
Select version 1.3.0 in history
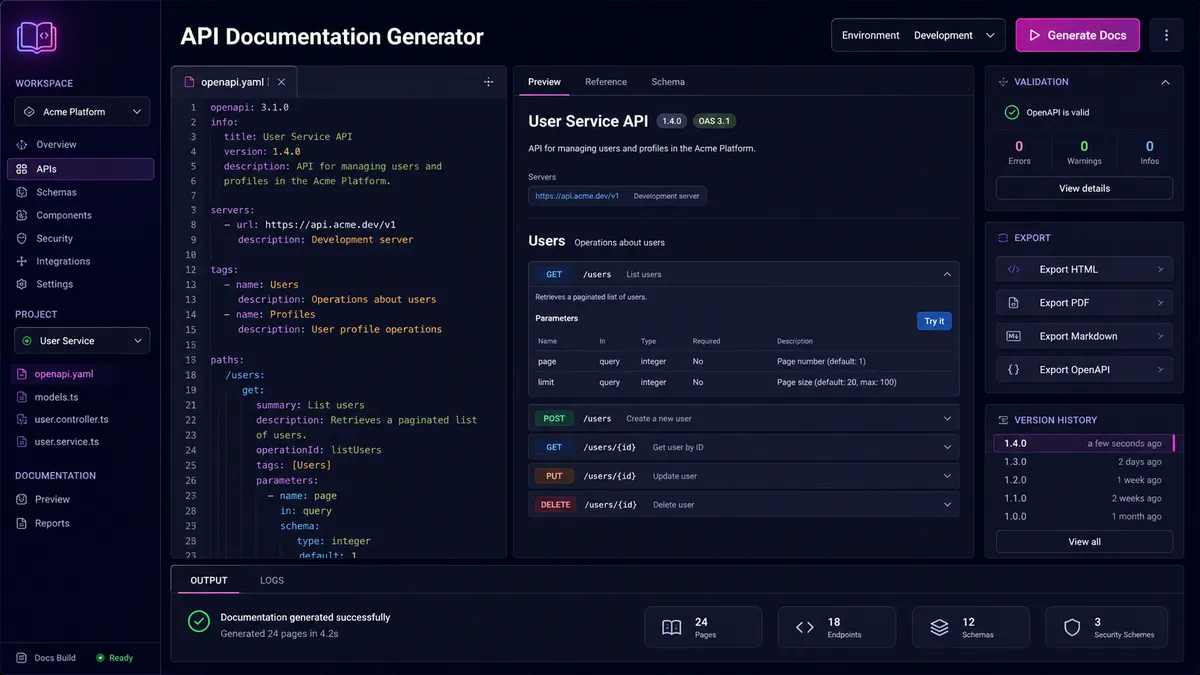[1084, 462]
